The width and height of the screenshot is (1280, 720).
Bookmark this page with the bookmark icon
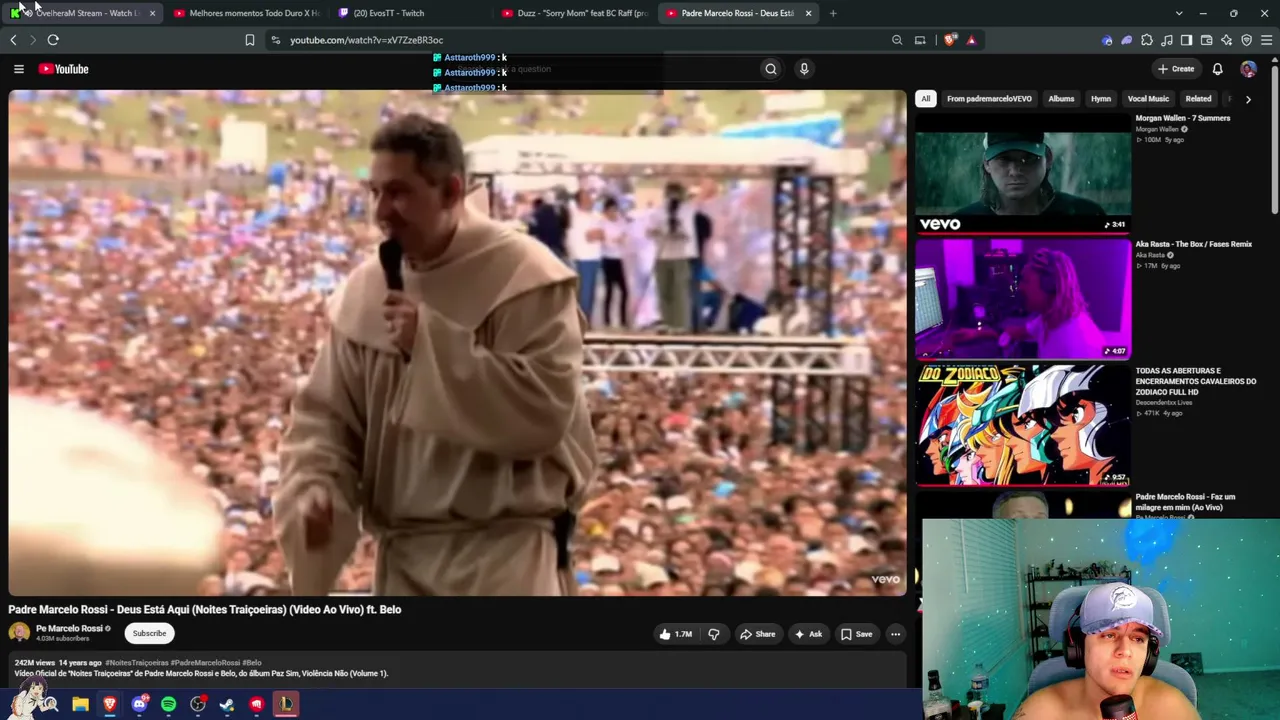(250, 40)
